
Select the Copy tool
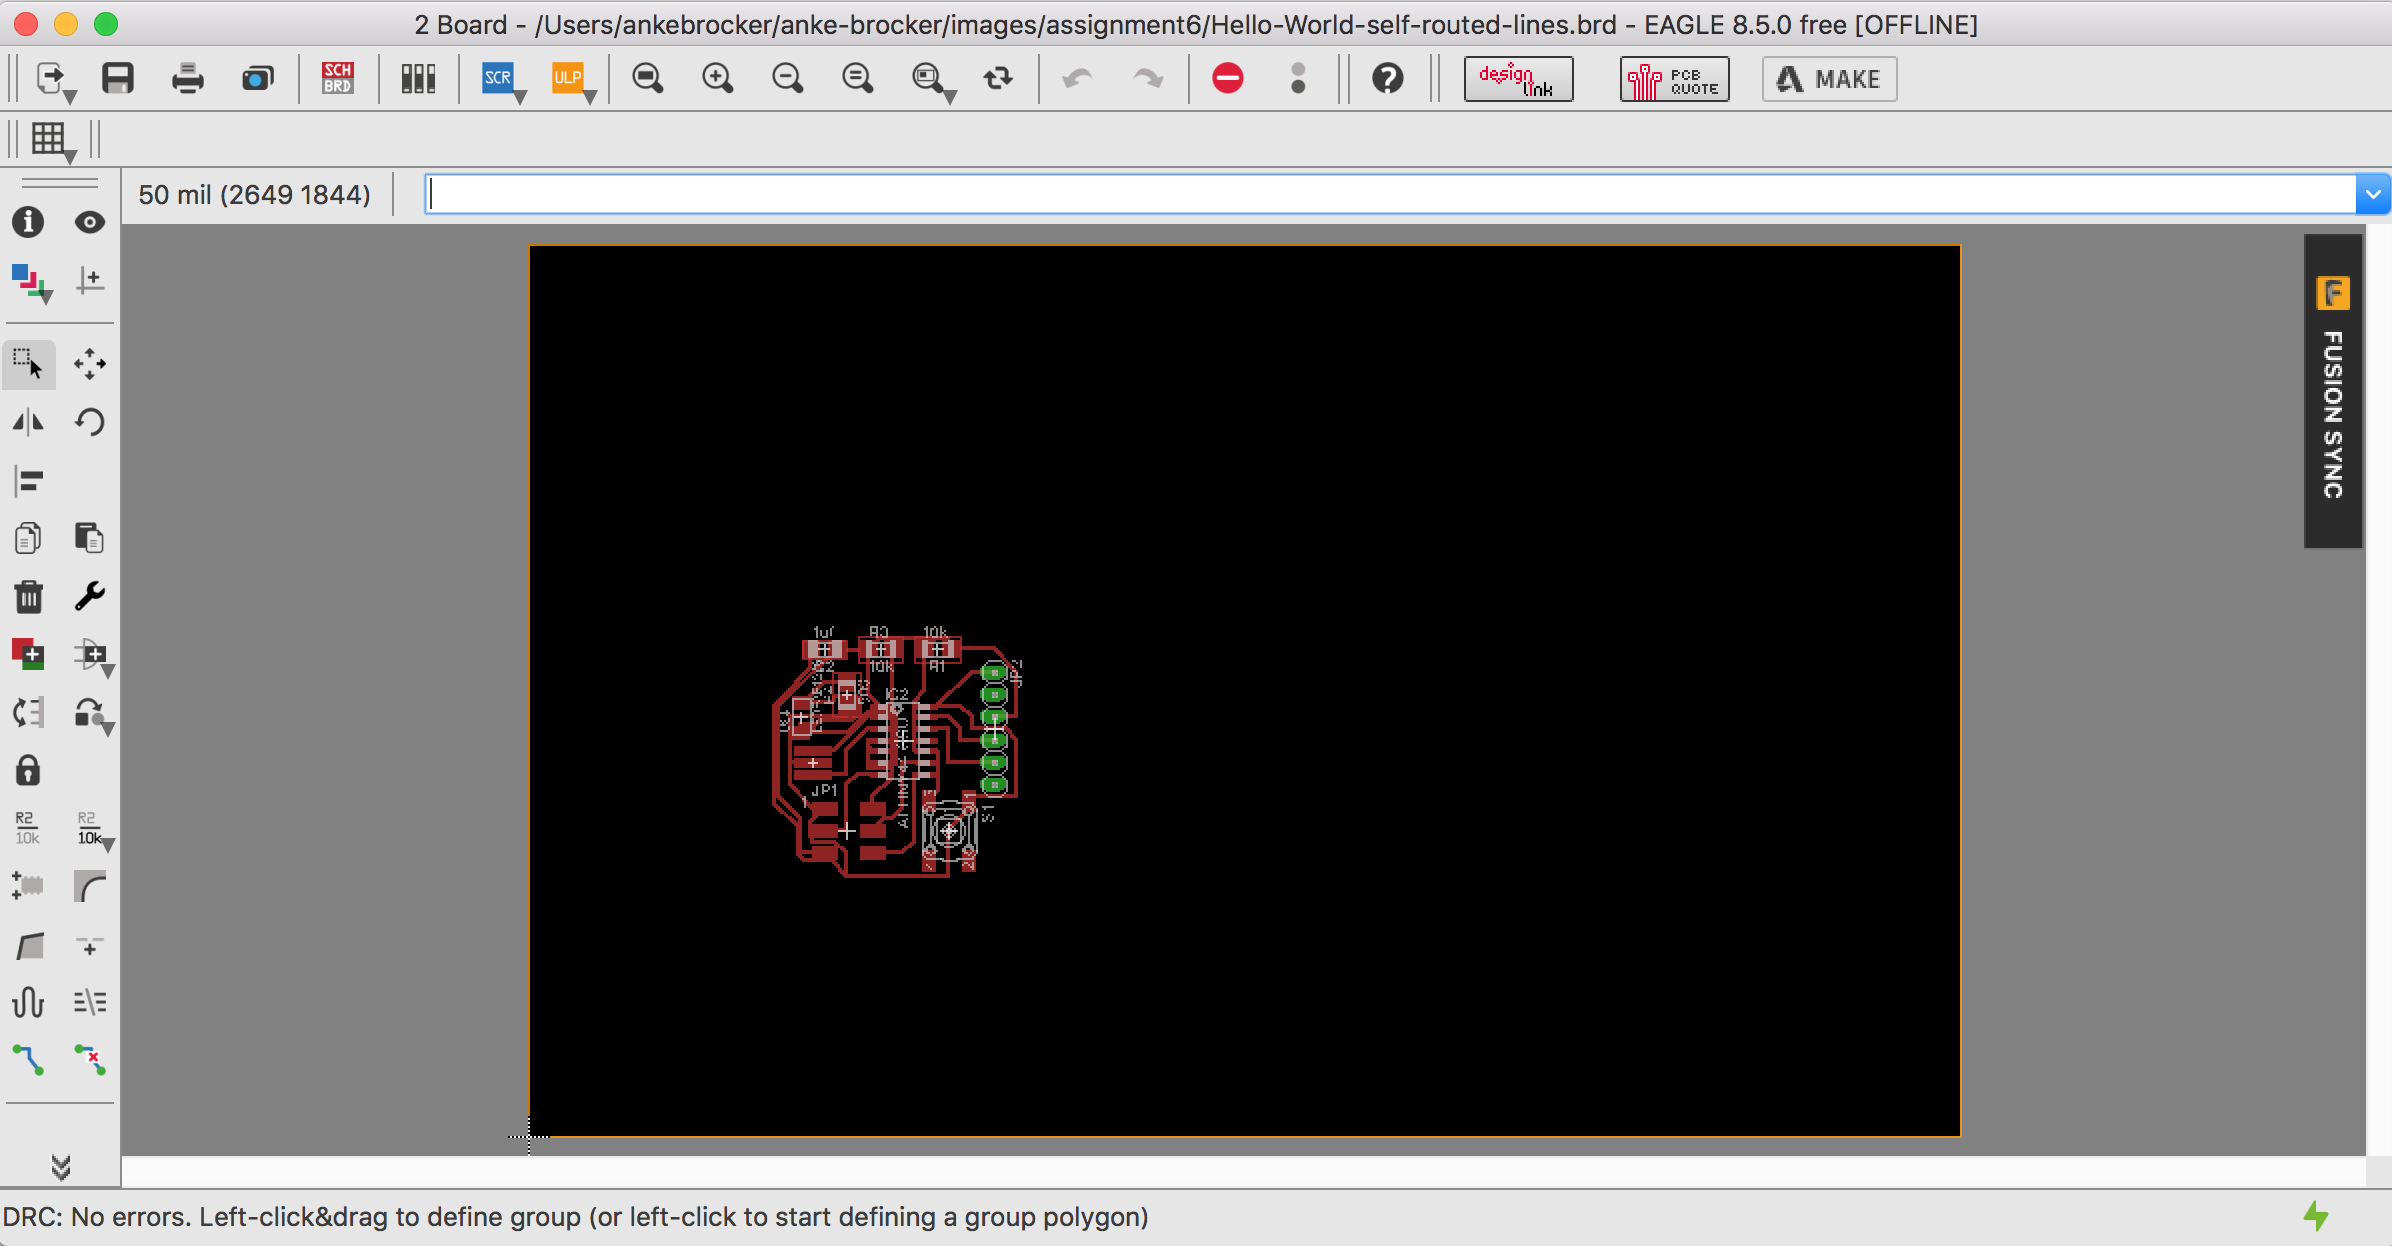(x=28, y=538)
